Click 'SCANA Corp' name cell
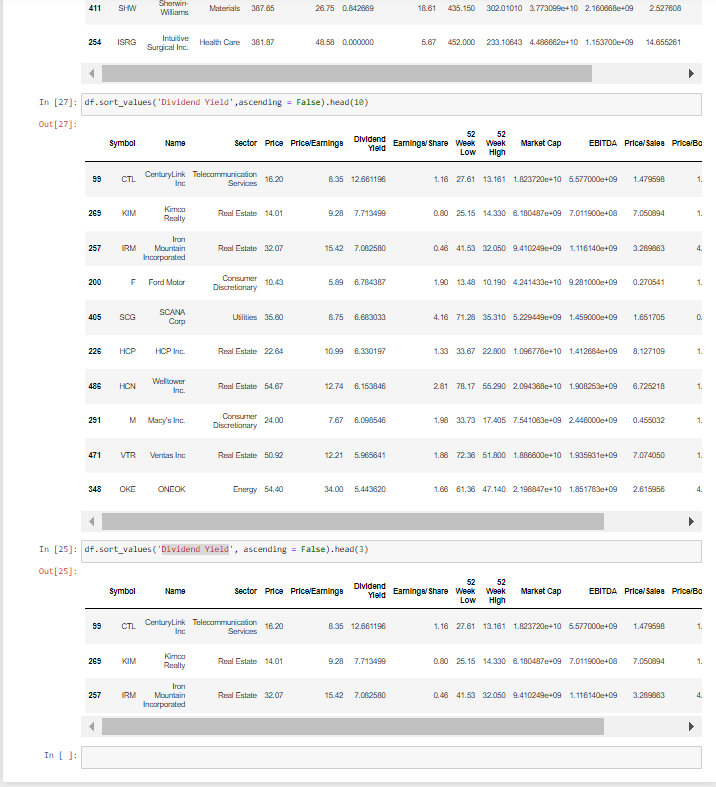The image size is (716, 787). (x=173, y=317)
